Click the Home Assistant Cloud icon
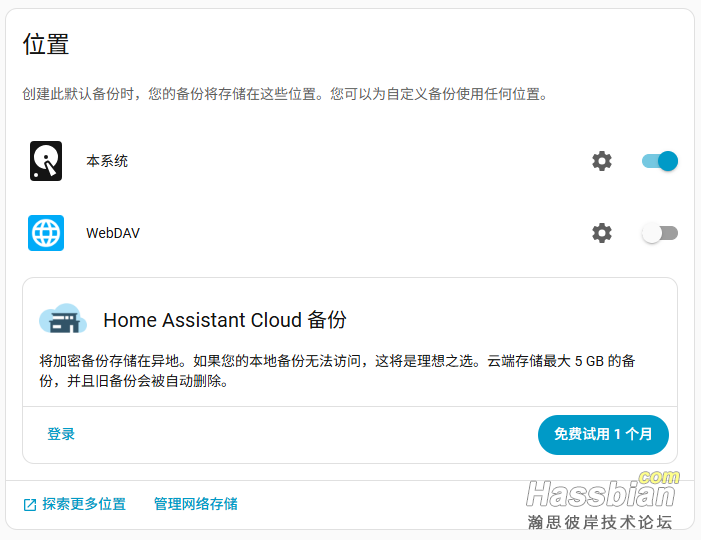The height and width of the screenshot is (540, 701). click(x=62, y=319)
